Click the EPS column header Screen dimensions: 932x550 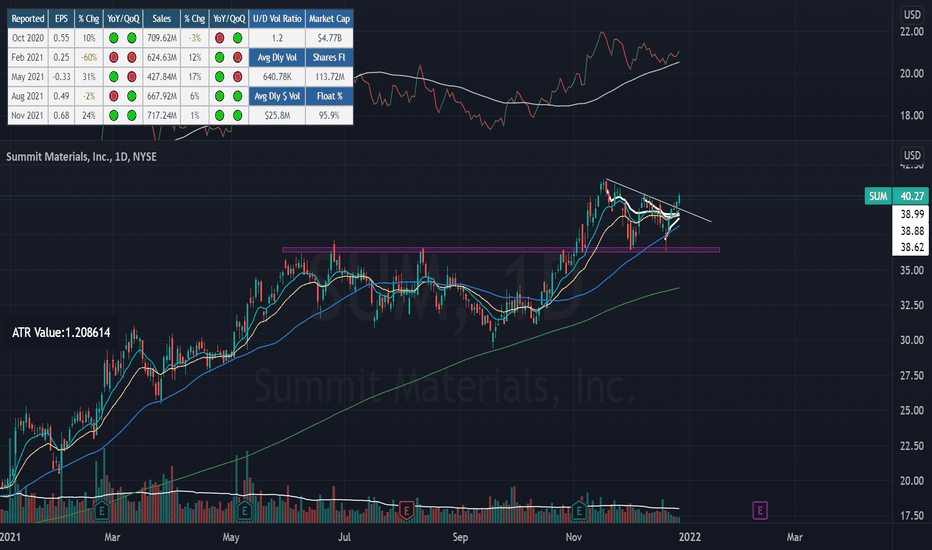point(61,19)
